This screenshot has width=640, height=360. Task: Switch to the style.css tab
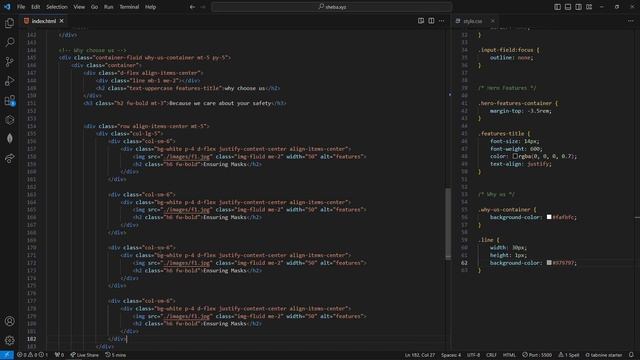click(x=472, y=21)
